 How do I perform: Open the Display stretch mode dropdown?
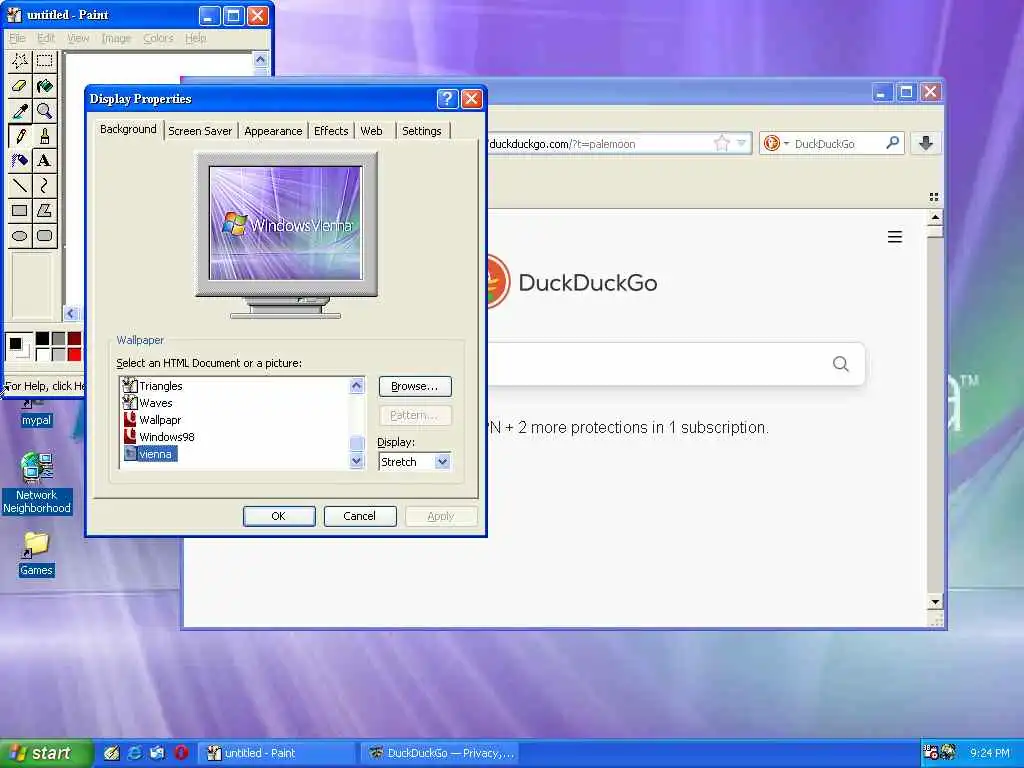click(442, 462)
